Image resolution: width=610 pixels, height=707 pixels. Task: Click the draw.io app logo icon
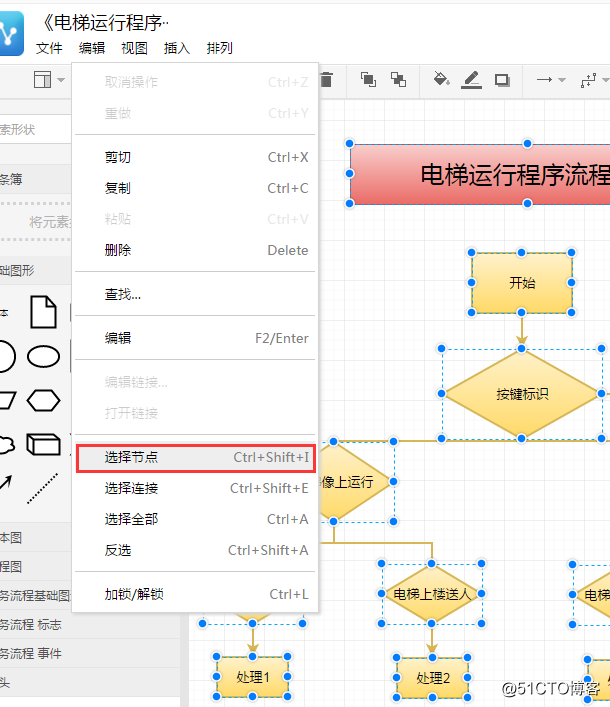coord(11,34)
